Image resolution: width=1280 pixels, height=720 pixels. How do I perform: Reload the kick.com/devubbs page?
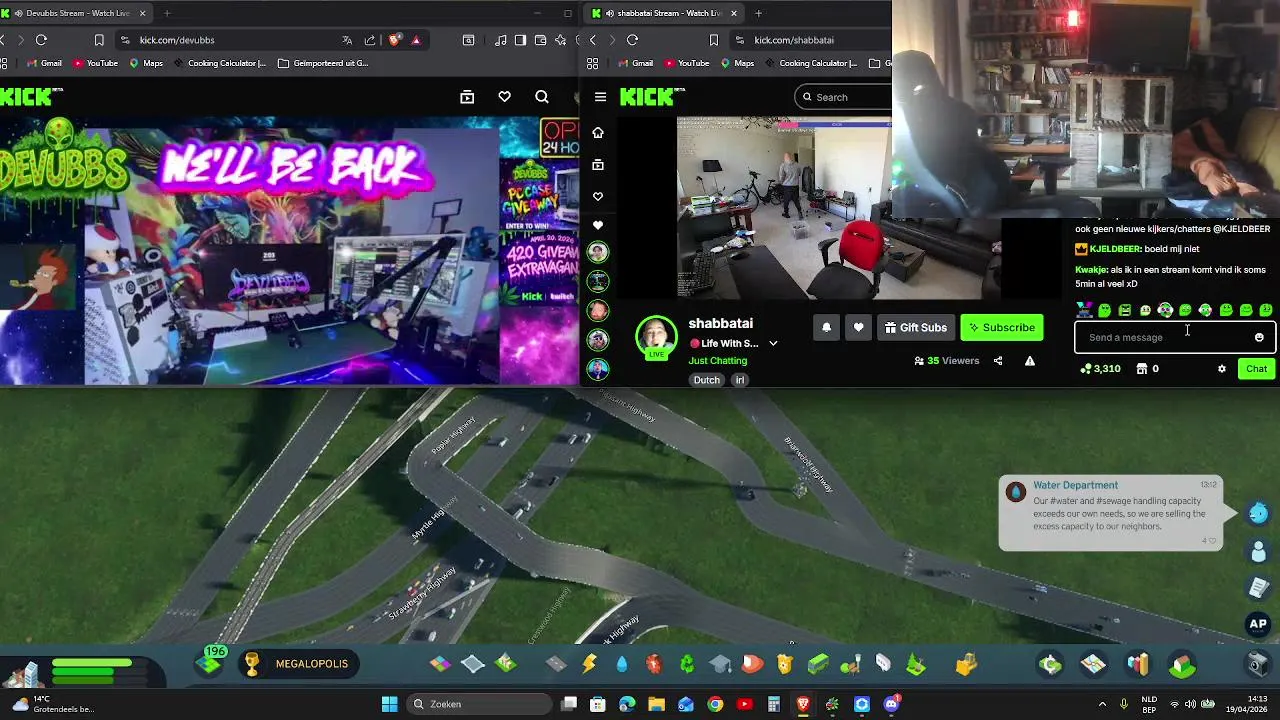(x=41, y=40)
